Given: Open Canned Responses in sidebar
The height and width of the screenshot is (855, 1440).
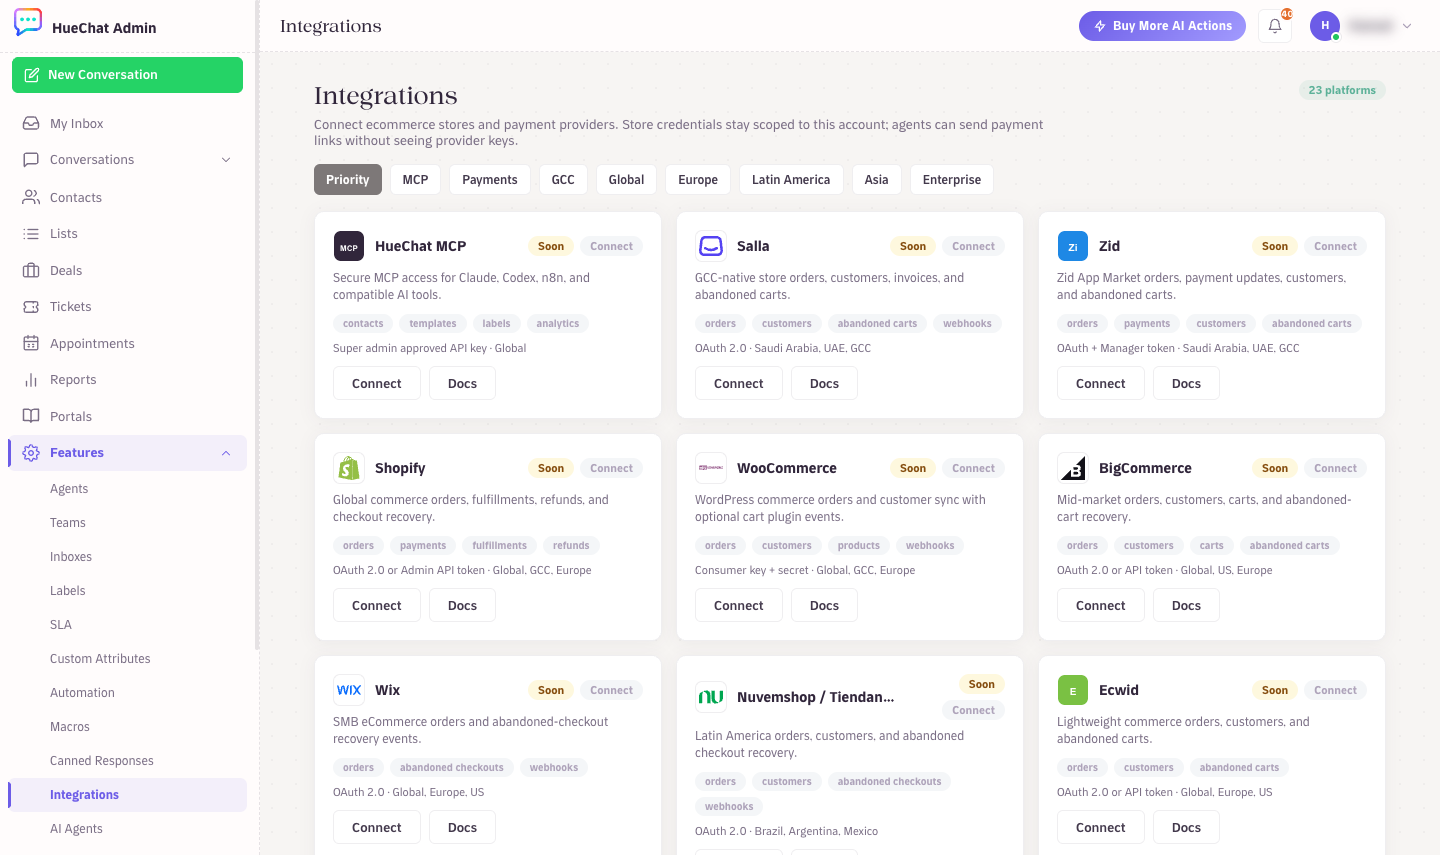Looking at the screenshot, I should pyautogui.click(x=102, y=761).
